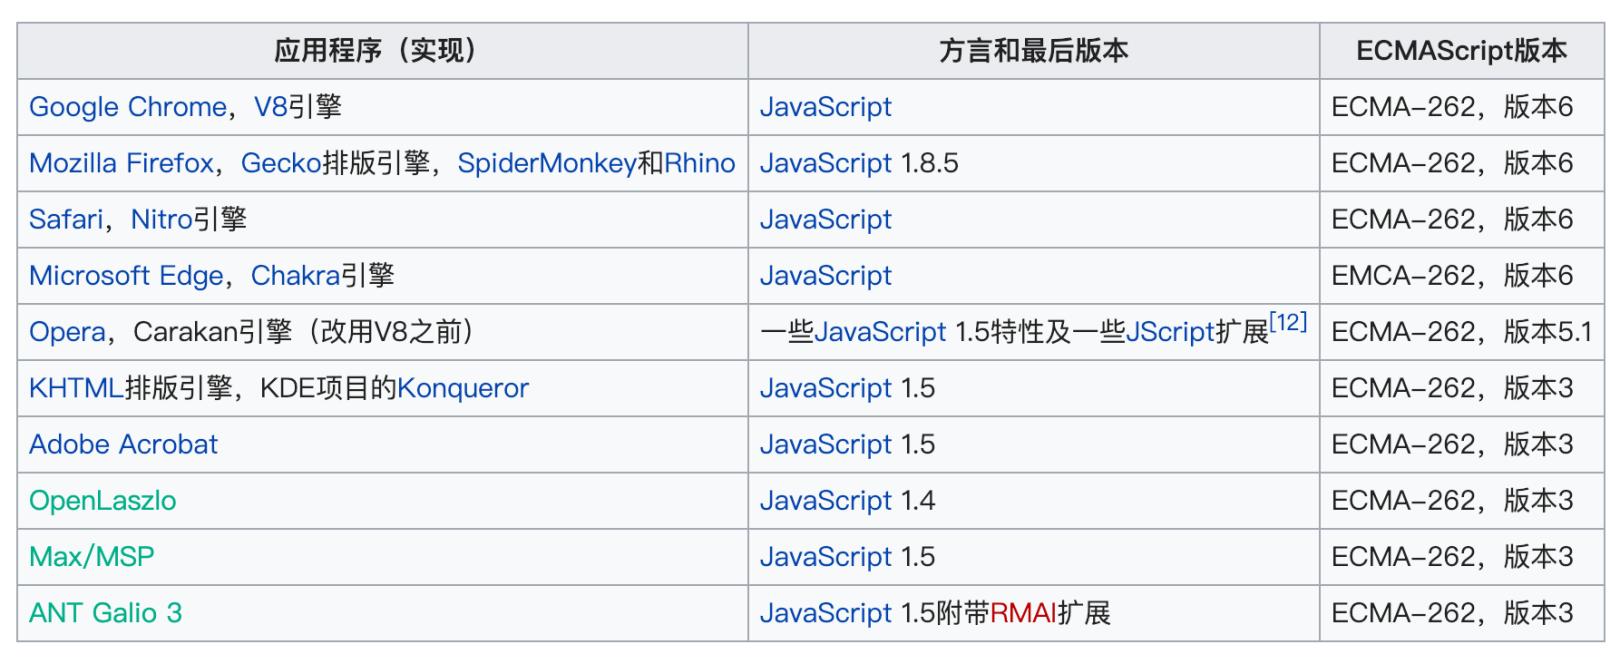Open the JScript link
The width and height of the screenshot is (1620, 664).
(1170, 331)
